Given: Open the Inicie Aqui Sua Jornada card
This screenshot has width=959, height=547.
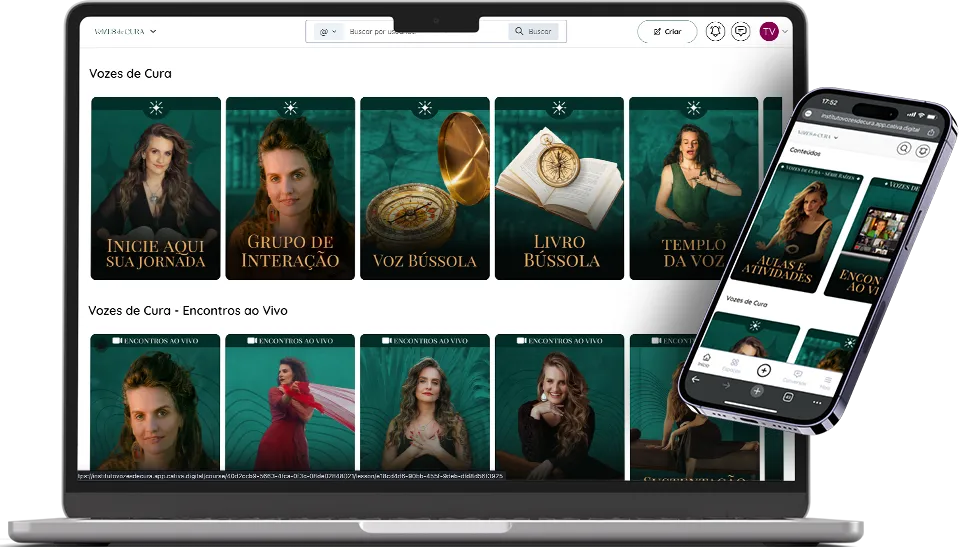Looking at the screenshot, I should point(155,187).
